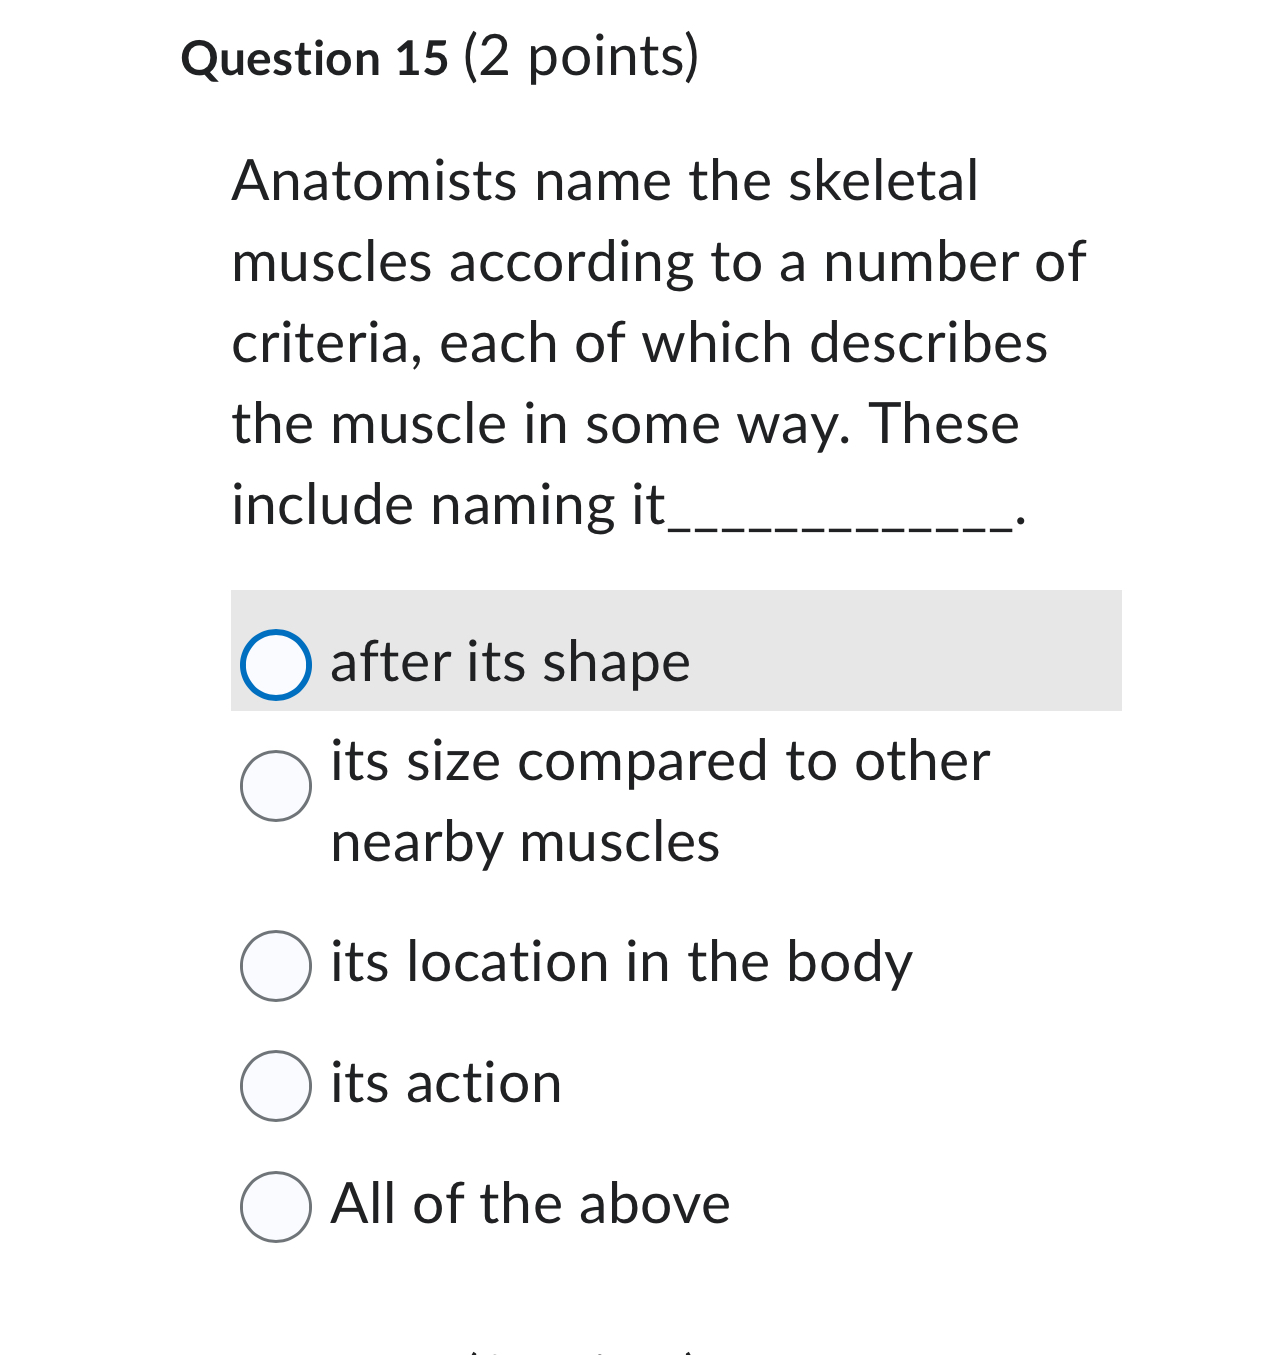Viewport: 1284px width, 1355px height.
Task: Click the text "its size compared to other"
Action: point(660,762)
